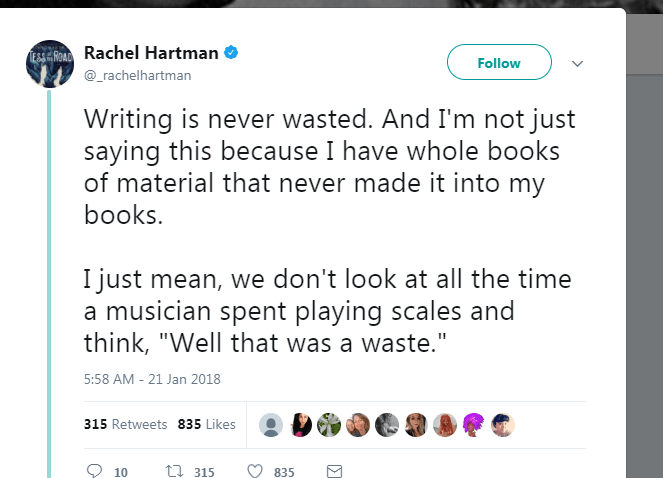
Task: Click the reply speech bubble icon
Action: point(96,471)
